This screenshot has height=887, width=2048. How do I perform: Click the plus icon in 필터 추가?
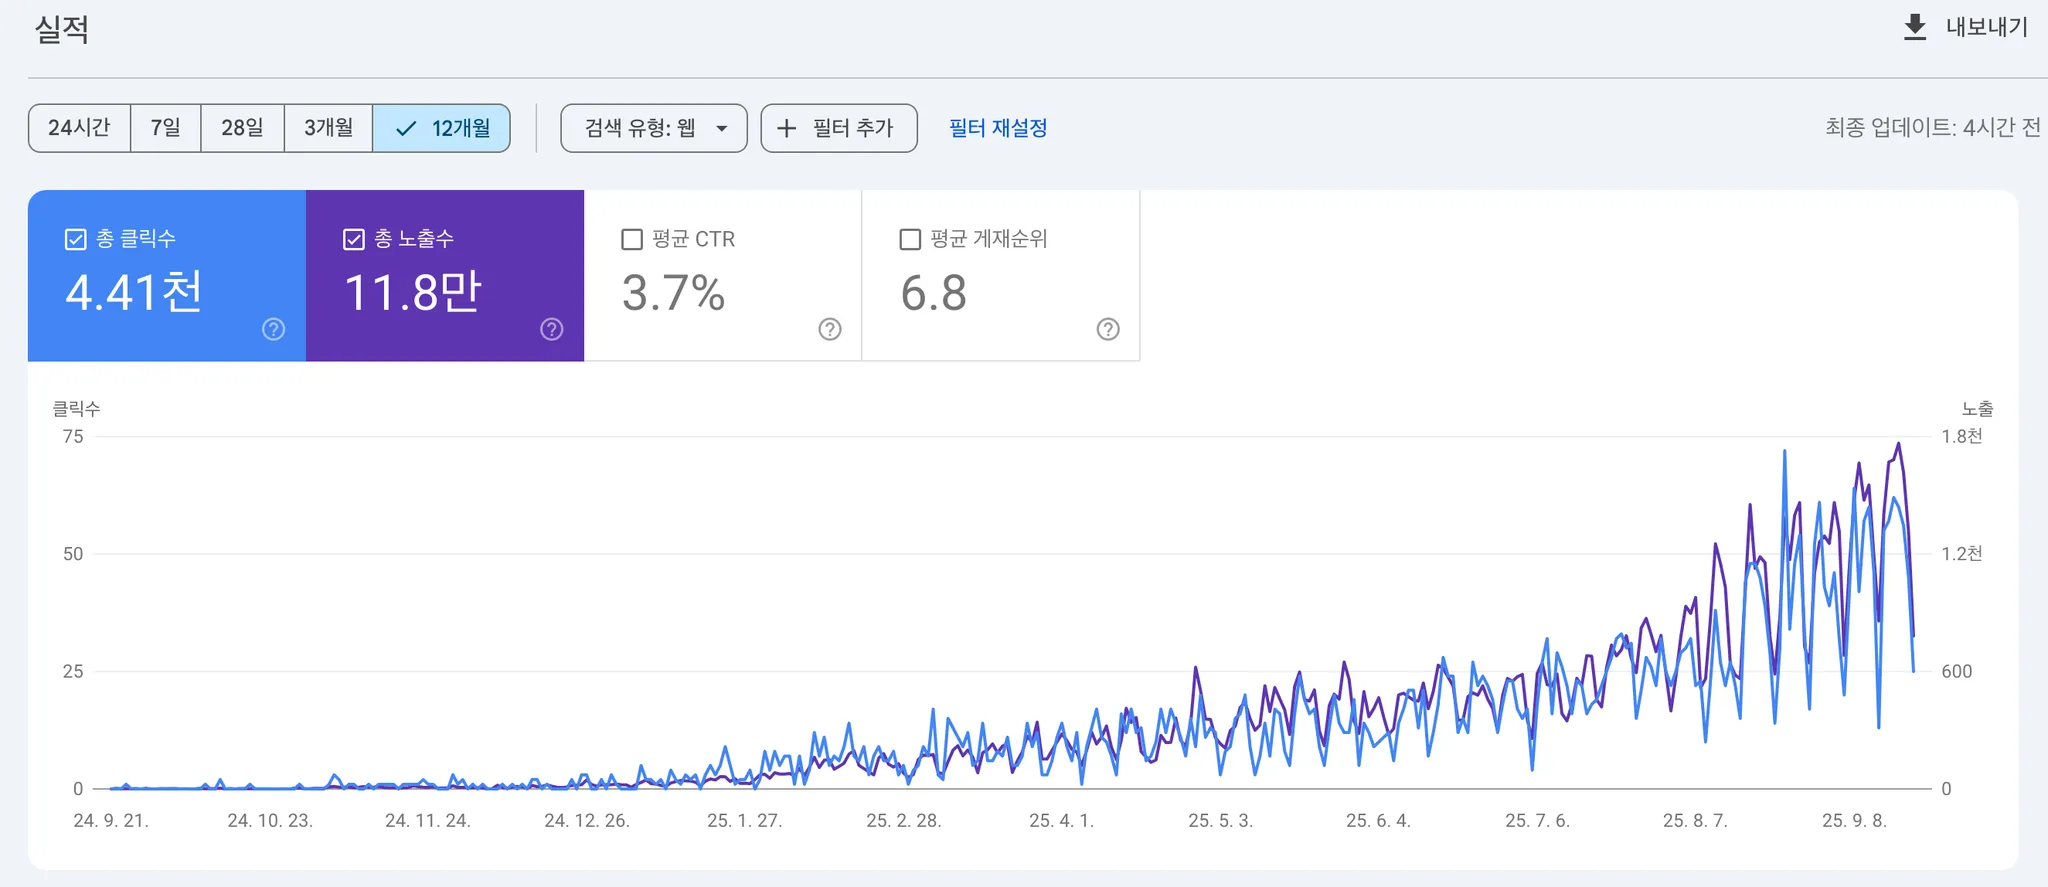[x=787, y=128]
